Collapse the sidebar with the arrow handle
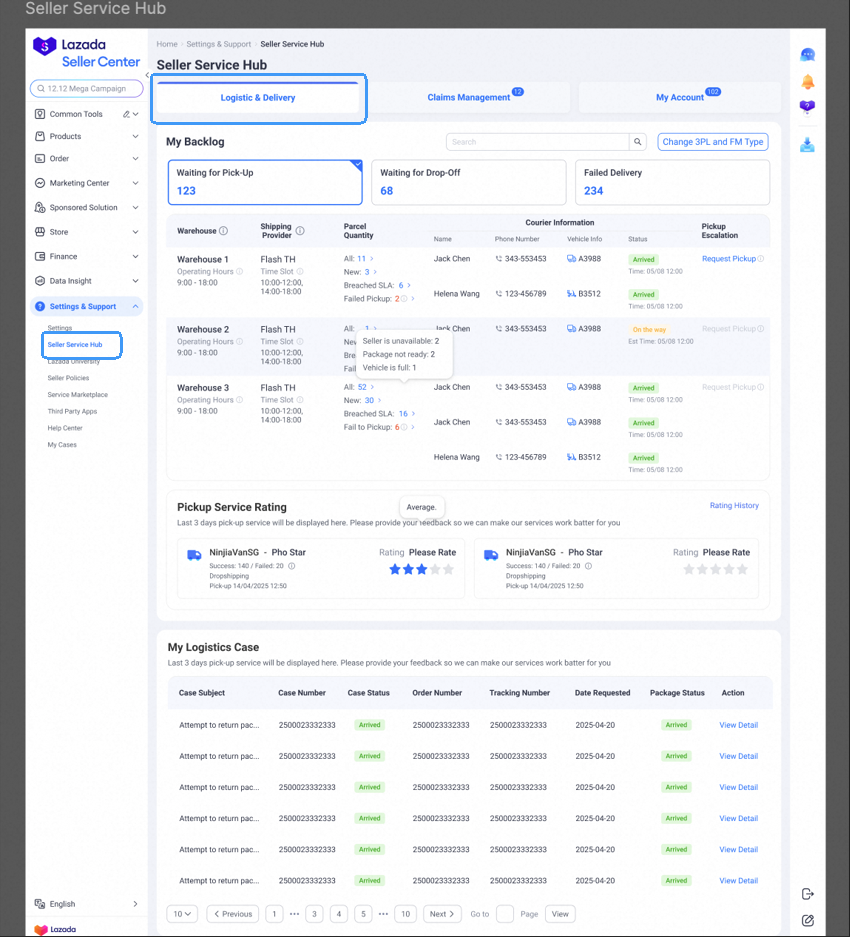Image resolution: width=850 pixels, height=937 pixels. coord(147,75)
